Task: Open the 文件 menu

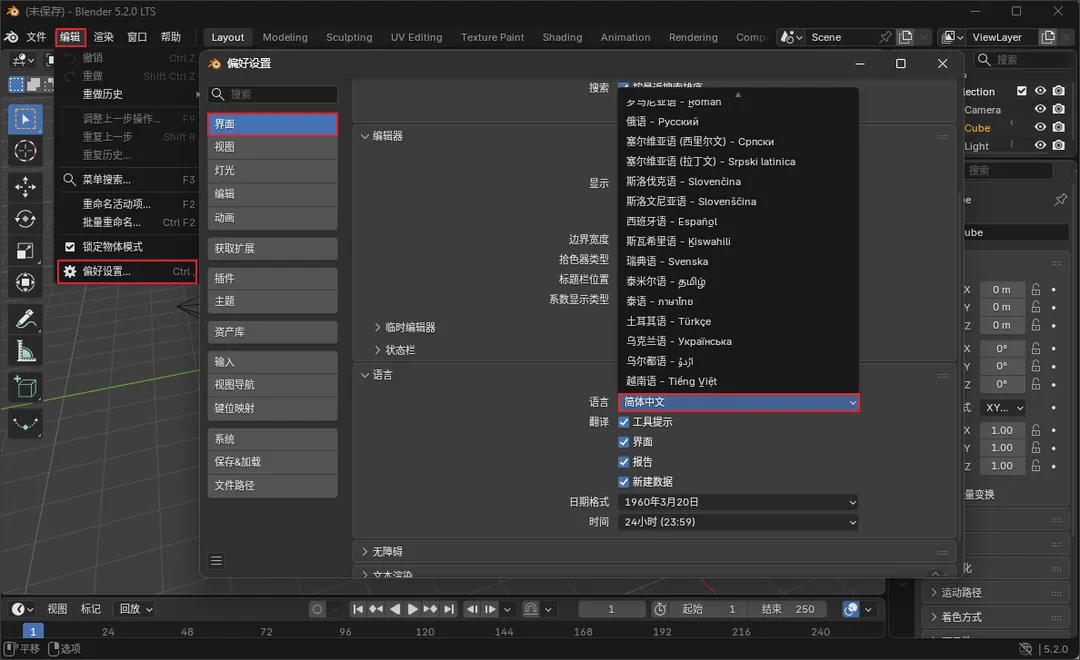Action: coord(36,37)
